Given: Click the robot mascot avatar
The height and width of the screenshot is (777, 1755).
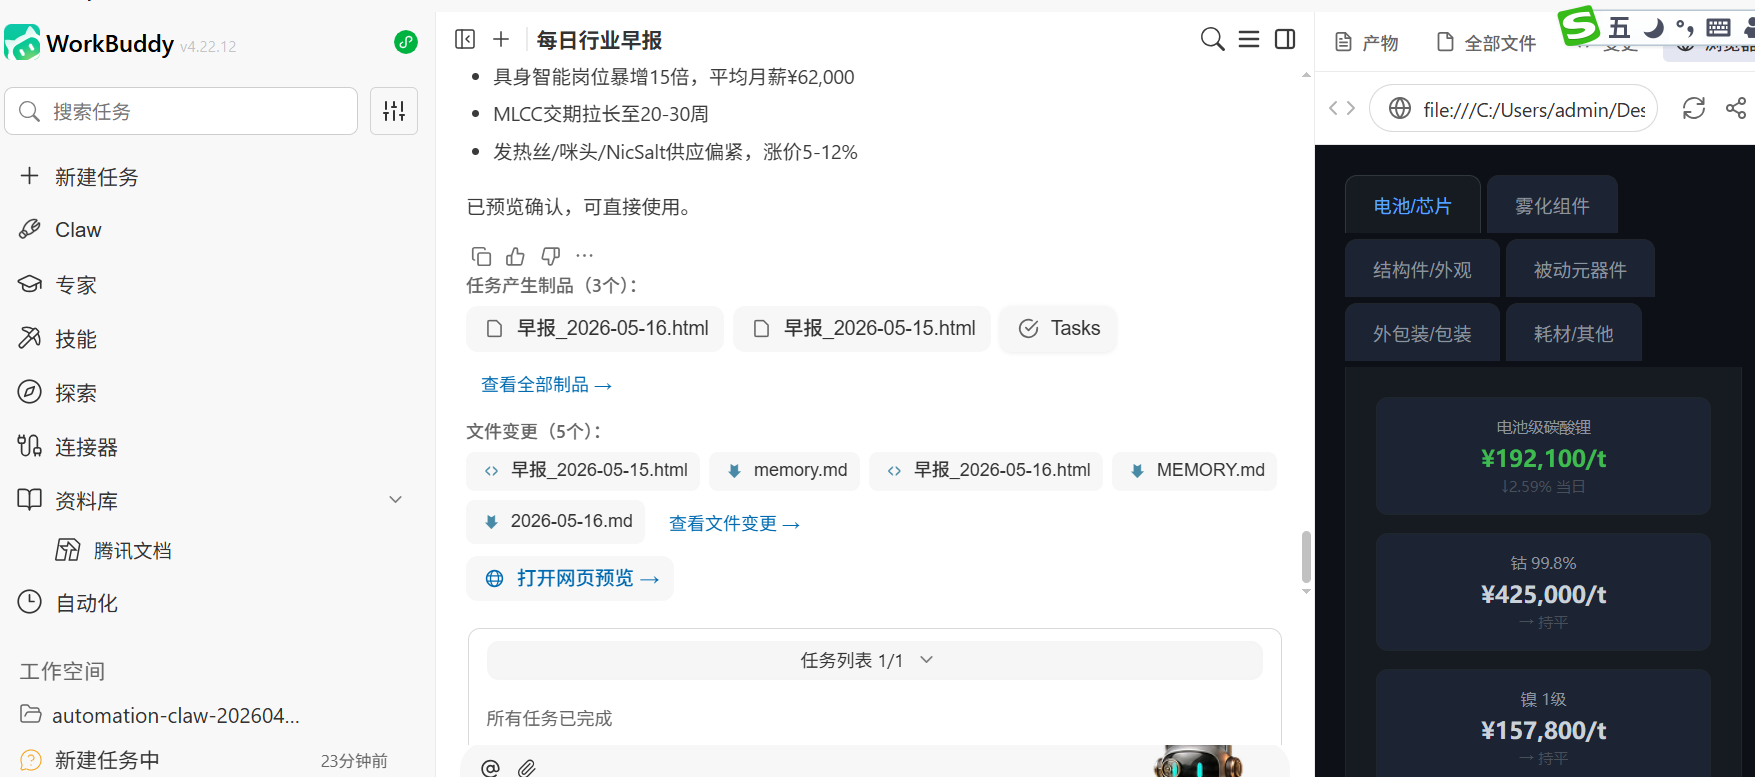Looking at the screenshot, I should point(1198,762).
